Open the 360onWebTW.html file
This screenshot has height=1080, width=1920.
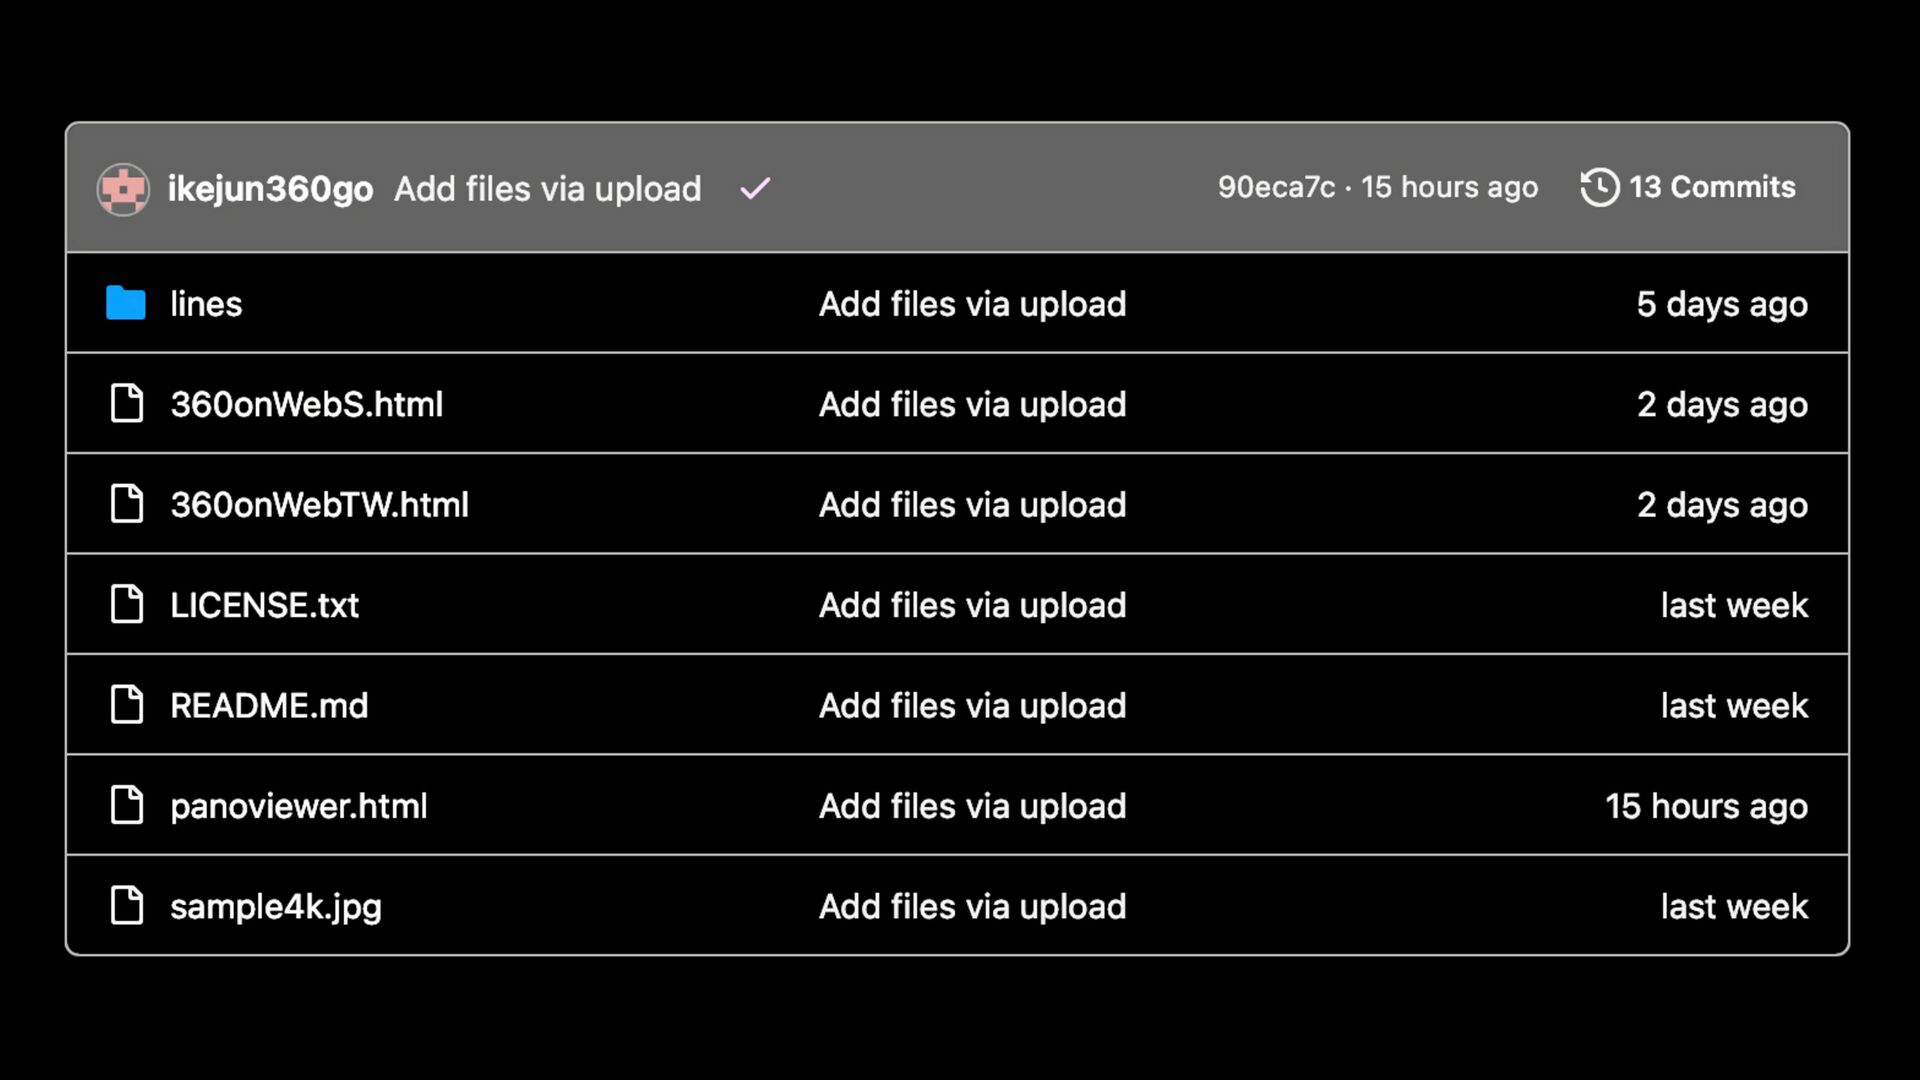319,504
